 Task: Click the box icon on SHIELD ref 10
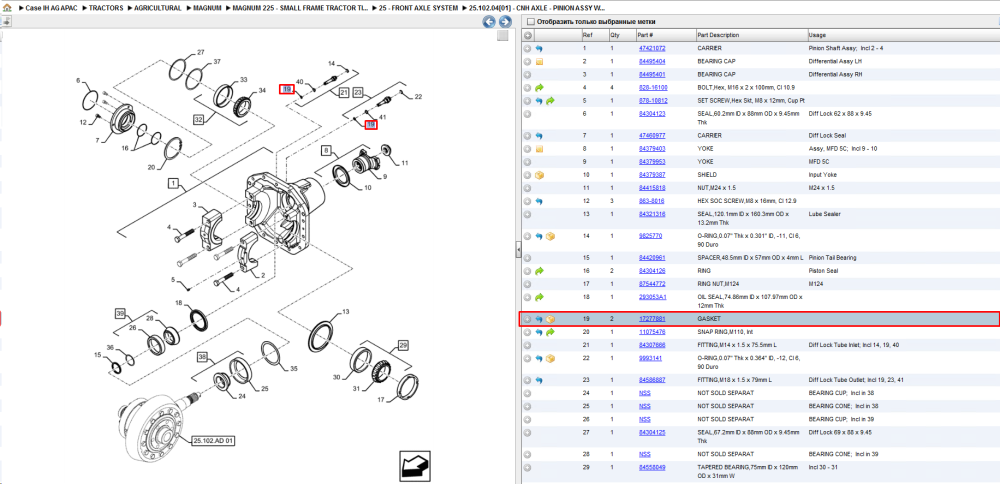tap(539, 175)
